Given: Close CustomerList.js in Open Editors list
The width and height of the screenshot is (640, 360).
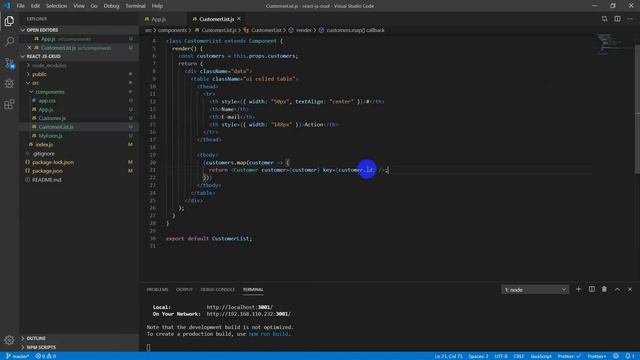Looking at the screenshot, I should pos(29,48).
